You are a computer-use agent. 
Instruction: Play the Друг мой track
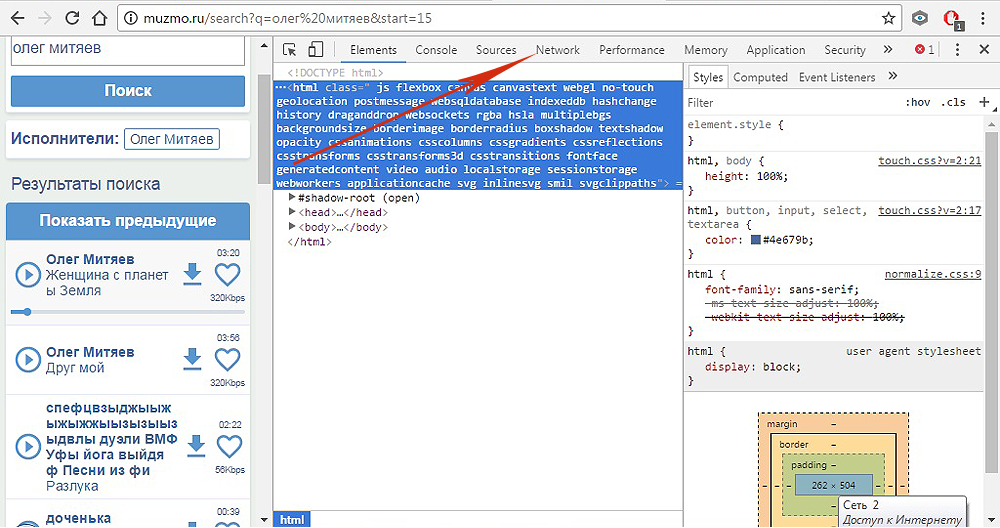[x=28, y=360]
